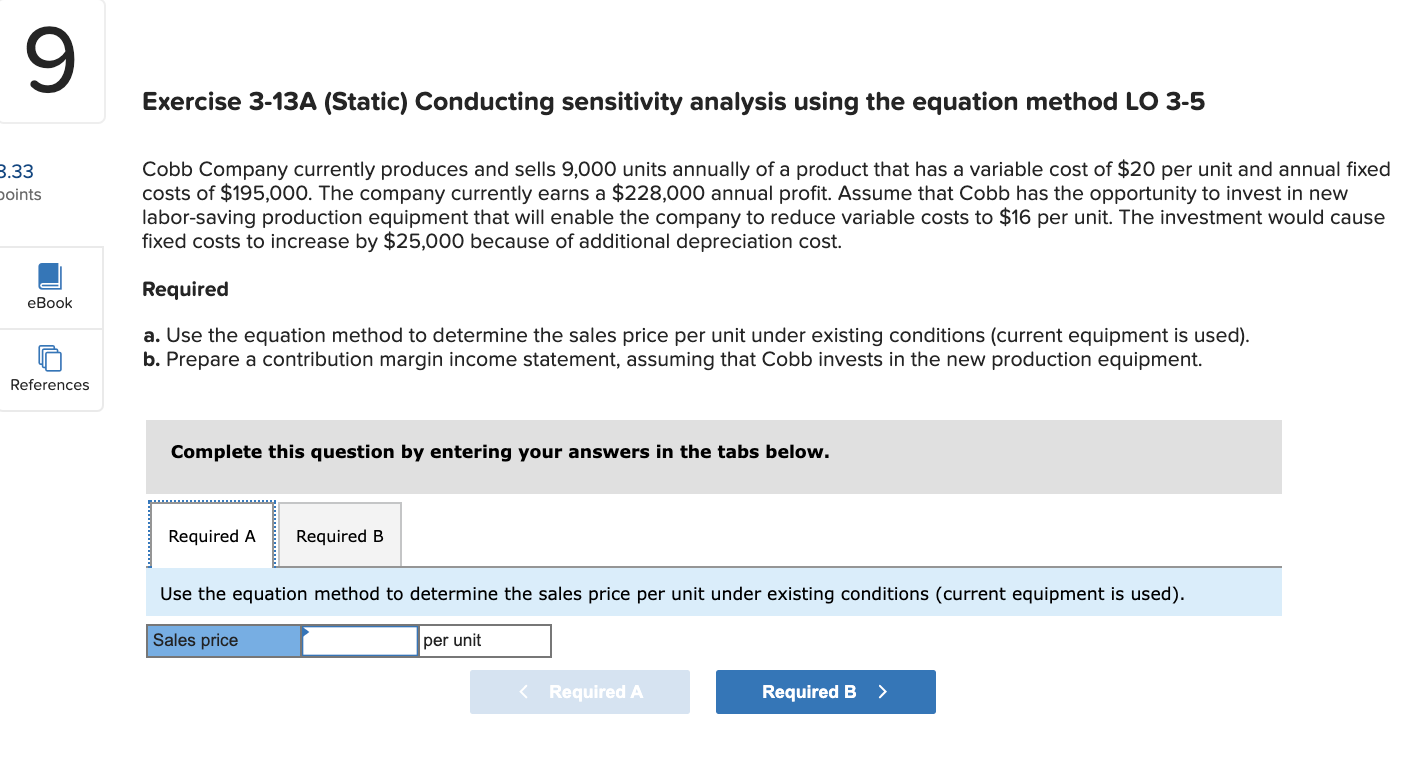This screenshot has width=1420, height=760.
Task: Open the eBook resource
Action: pos(50,287)
